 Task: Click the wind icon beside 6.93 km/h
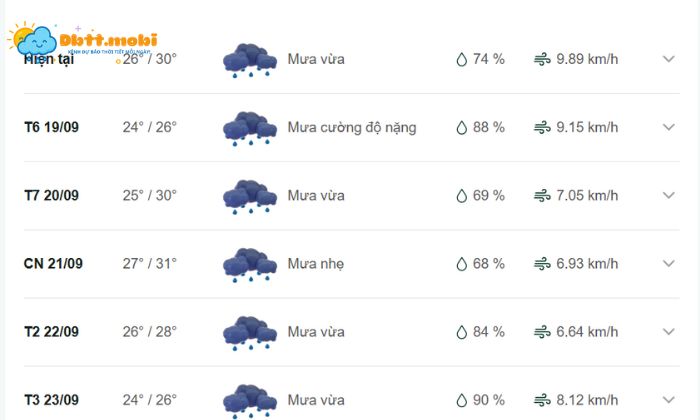coord(542,264)
